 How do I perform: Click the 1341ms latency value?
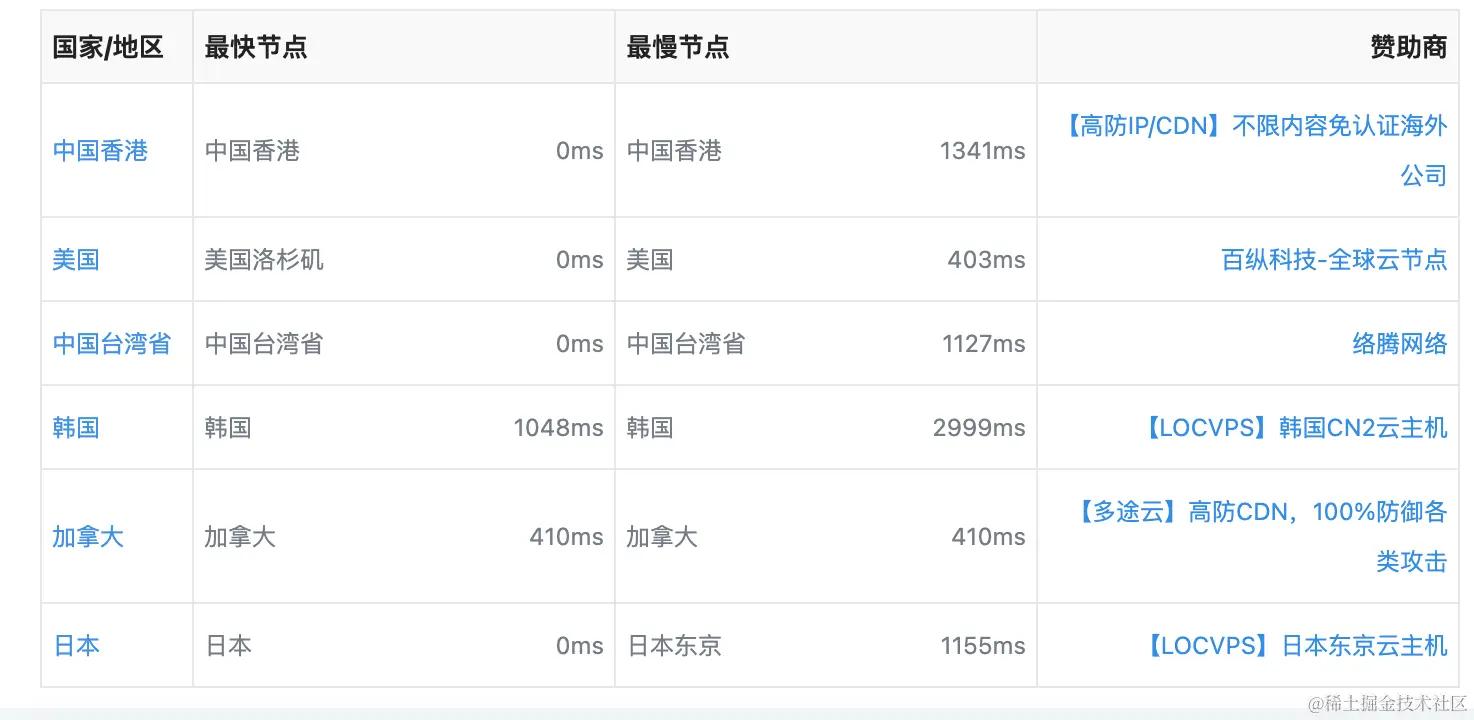(982, 151)
